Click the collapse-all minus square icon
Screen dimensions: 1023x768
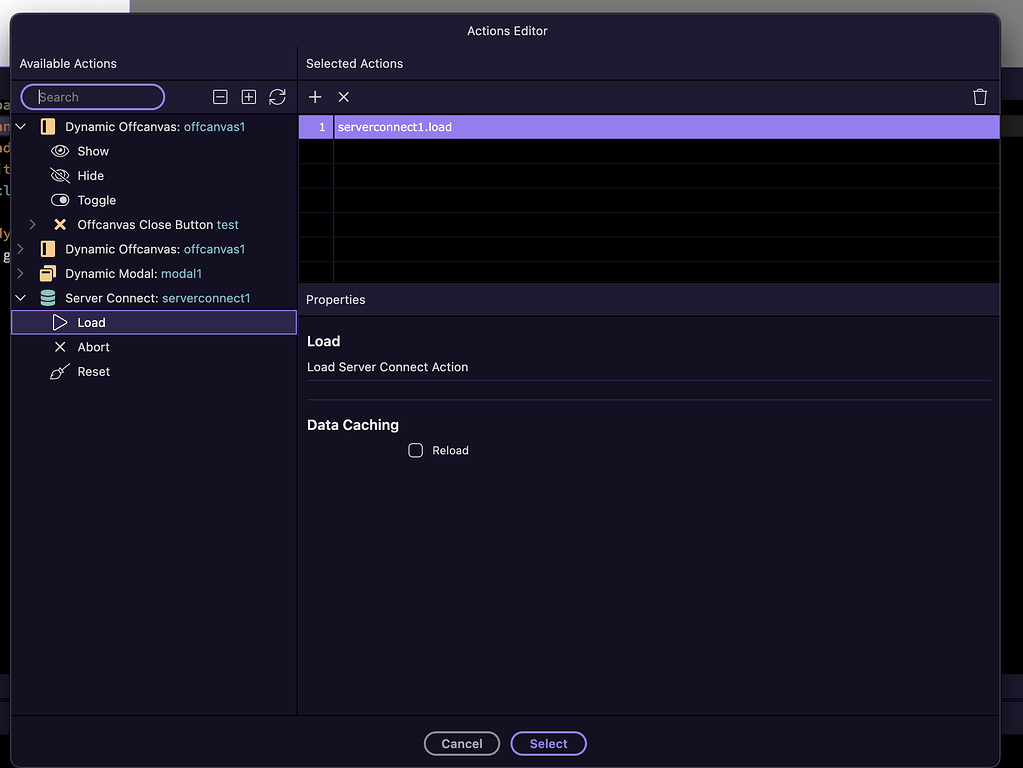point(220,97)
